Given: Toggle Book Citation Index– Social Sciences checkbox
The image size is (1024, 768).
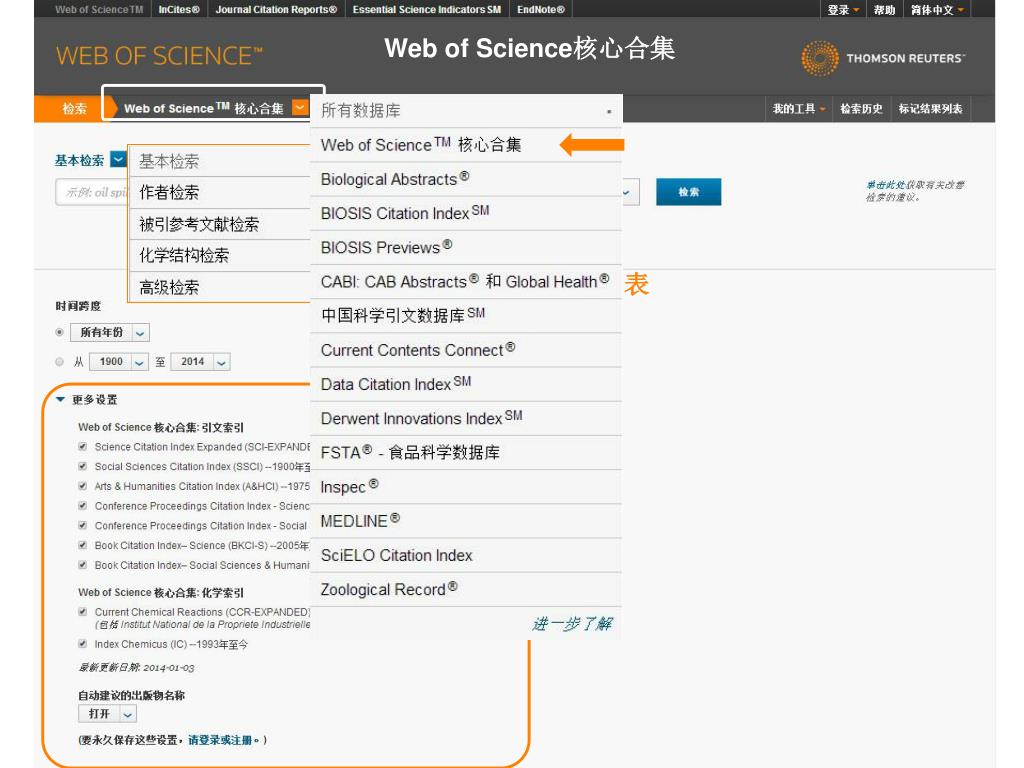Looking at the screenshot, I should [82, 565].
